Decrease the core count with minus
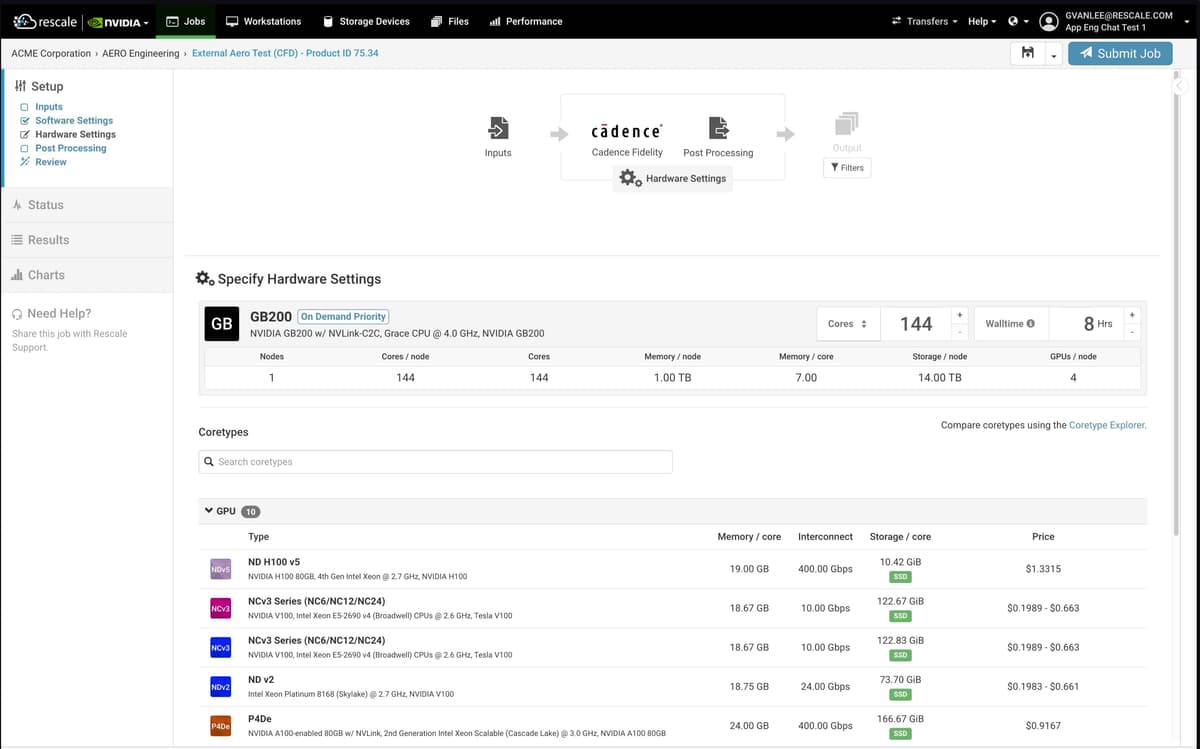 tap(959, 333)
